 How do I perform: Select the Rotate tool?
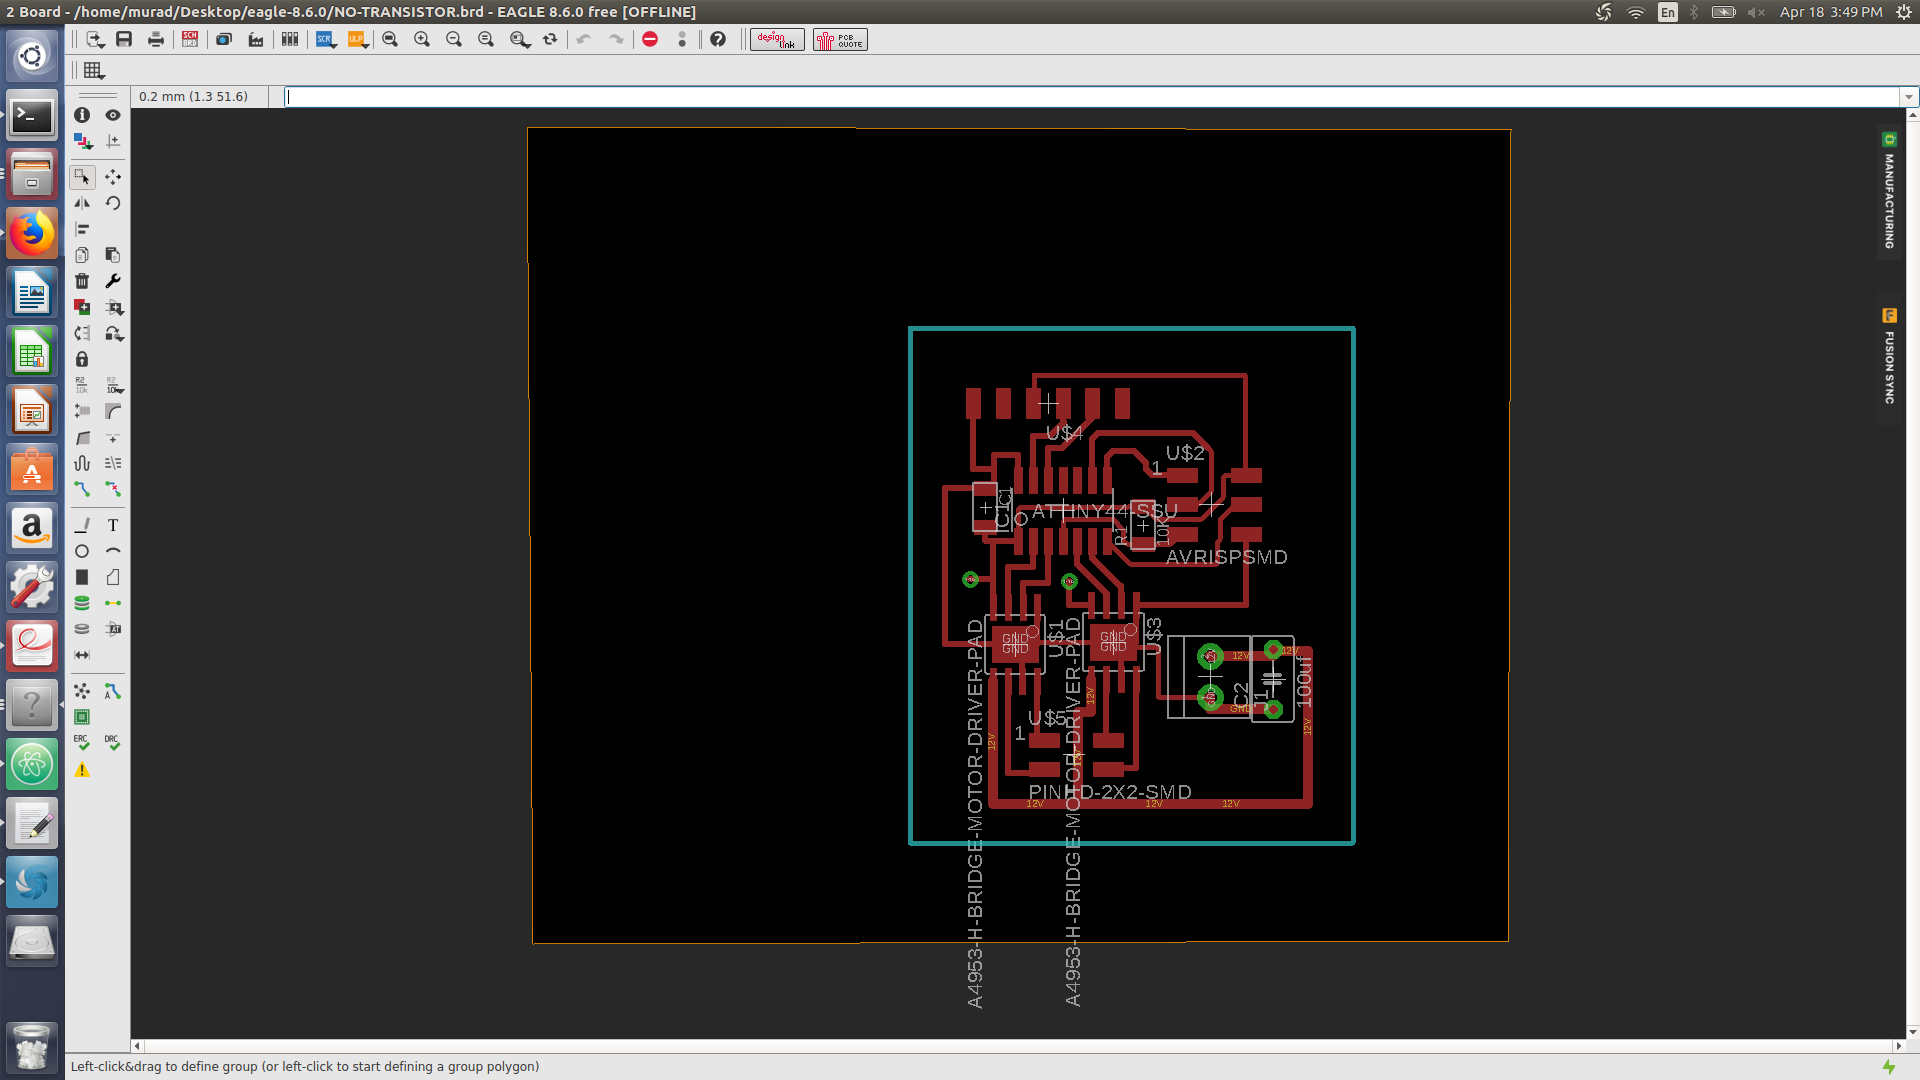click(113, 203)
